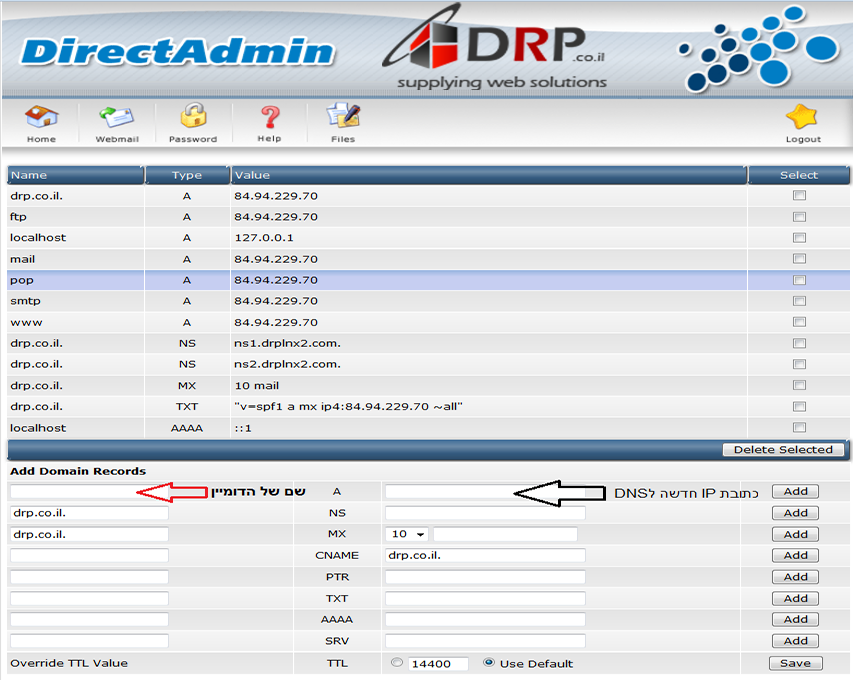Choose the 14400 TTL override radio button

(397, 663)
